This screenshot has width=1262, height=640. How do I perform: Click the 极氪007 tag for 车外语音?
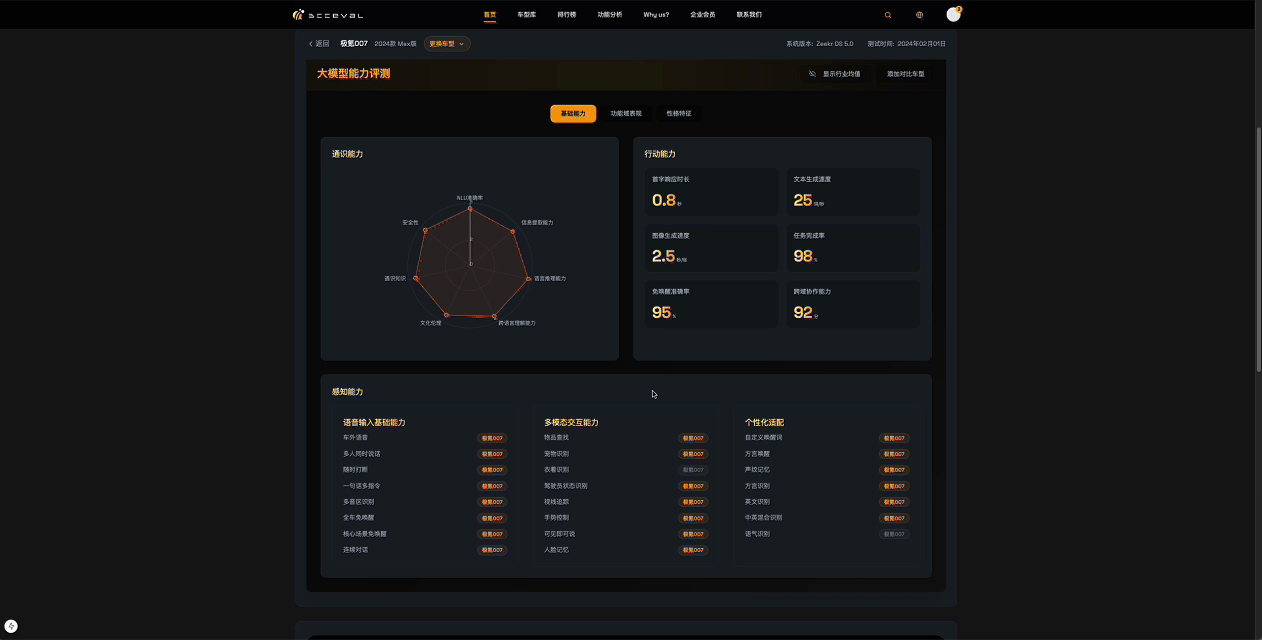pos(492,438)
